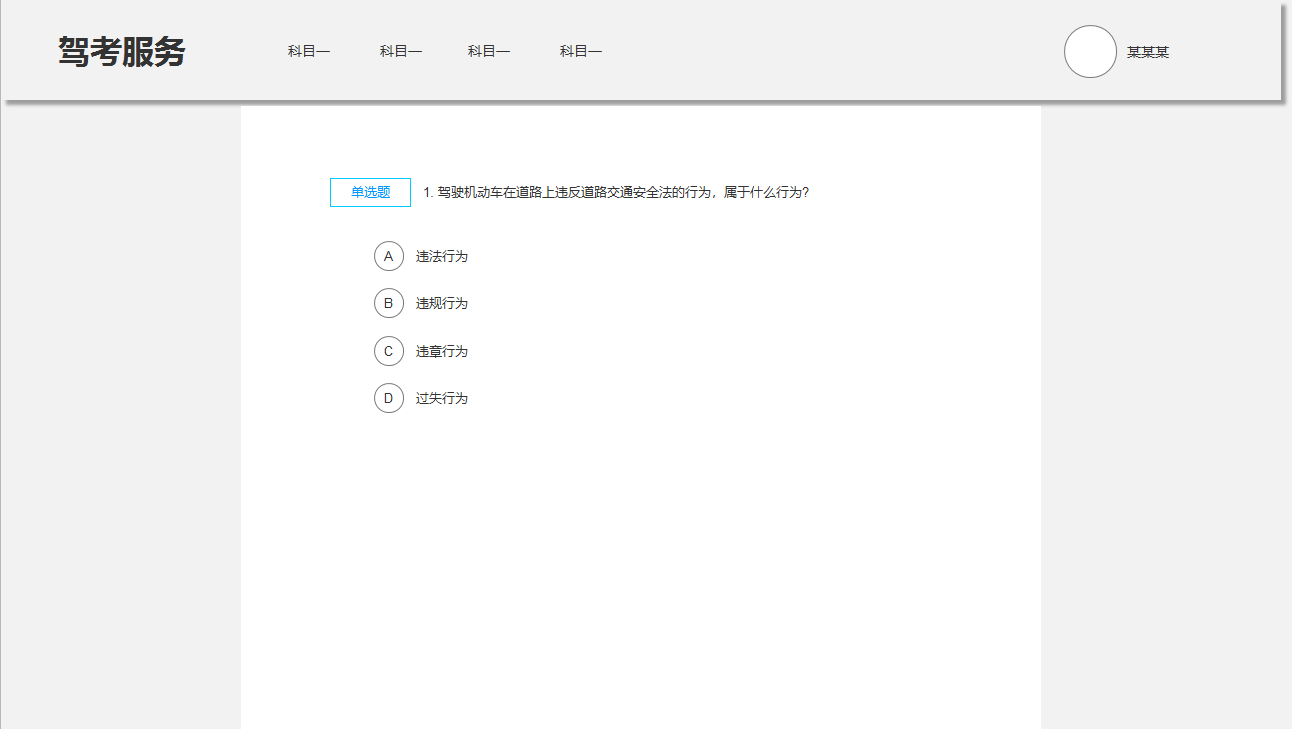The height and width of the screenshot is (729, 1292).
Task: Click the 驾考服务 site logo
Action: tap(122, 52)
